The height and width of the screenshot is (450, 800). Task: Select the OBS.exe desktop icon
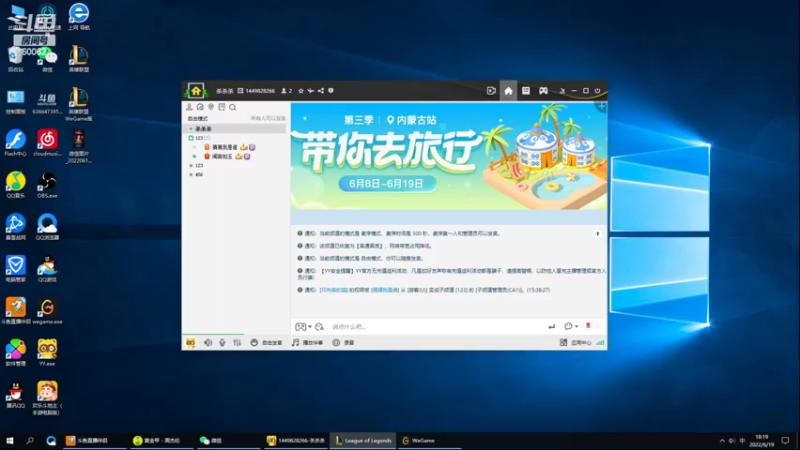47,185
